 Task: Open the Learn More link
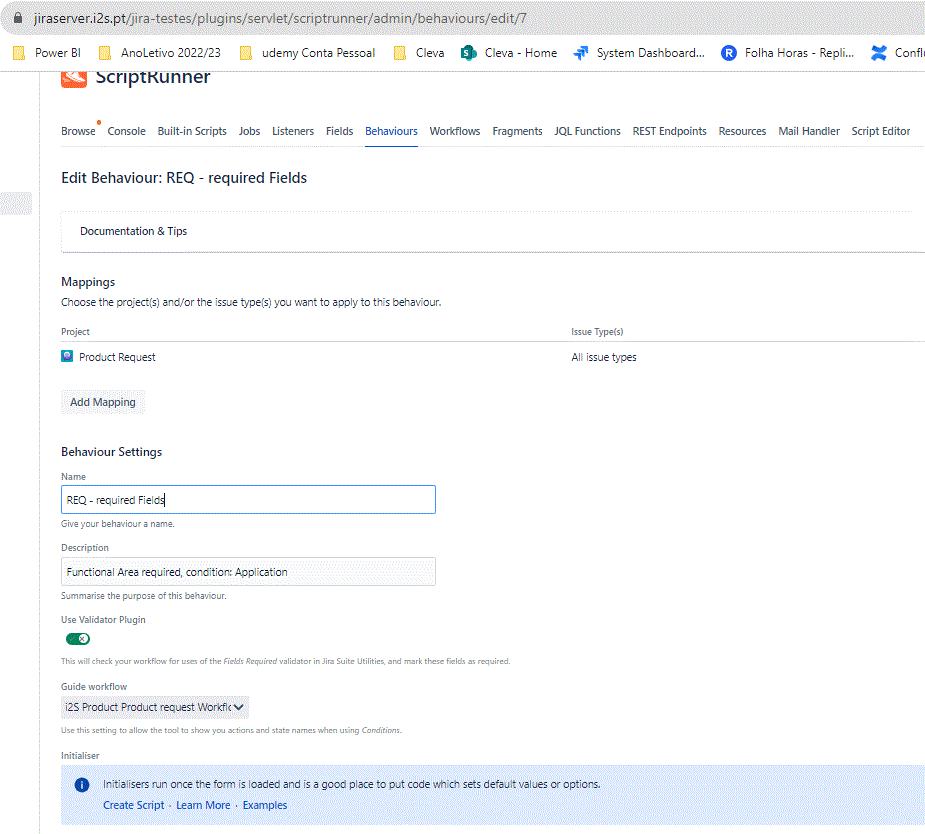(203, 805)
